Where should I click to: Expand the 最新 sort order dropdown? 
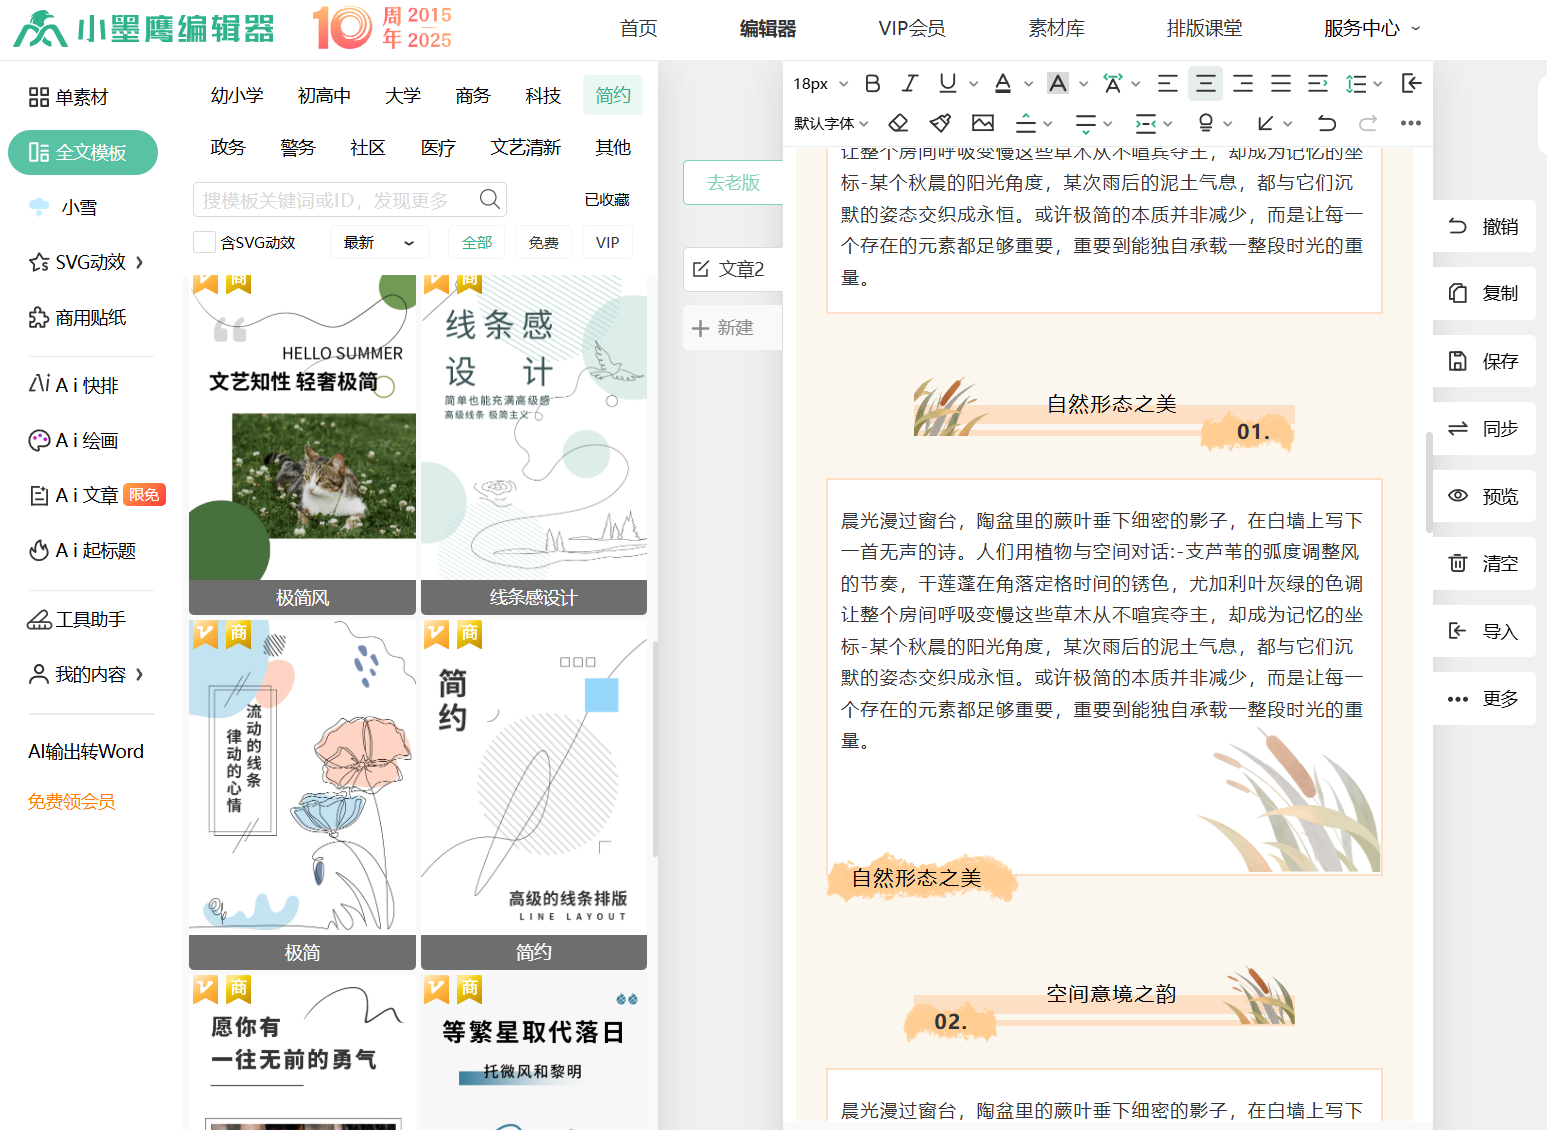378,242
